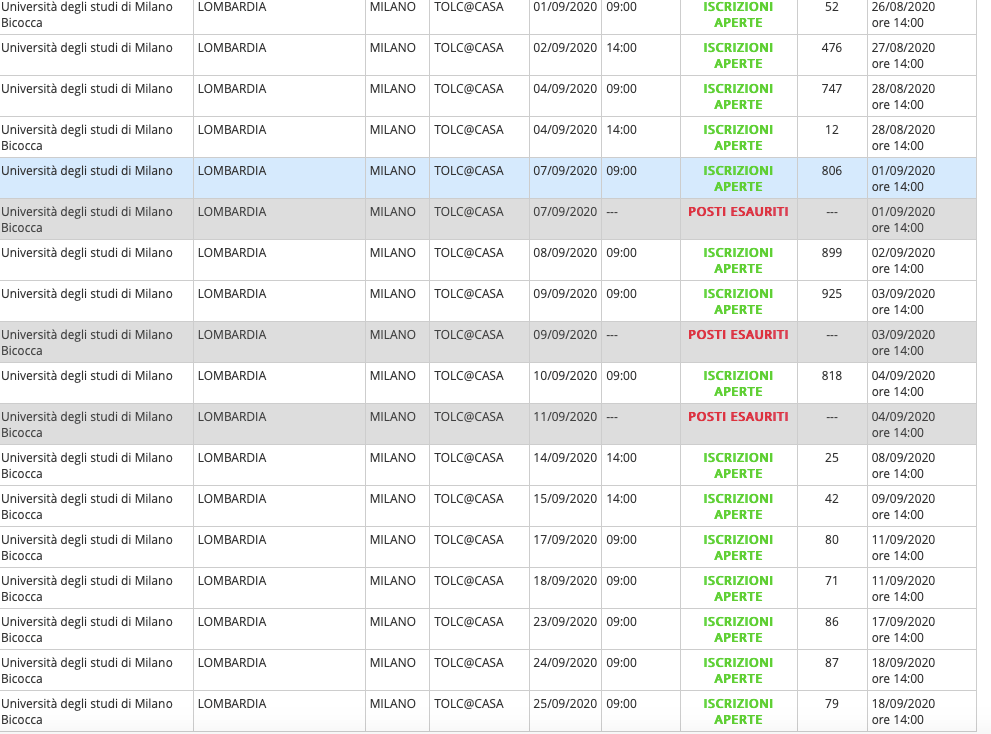Click deadline 27/08/2020 ore 14:00

click(x=903, y=56)
